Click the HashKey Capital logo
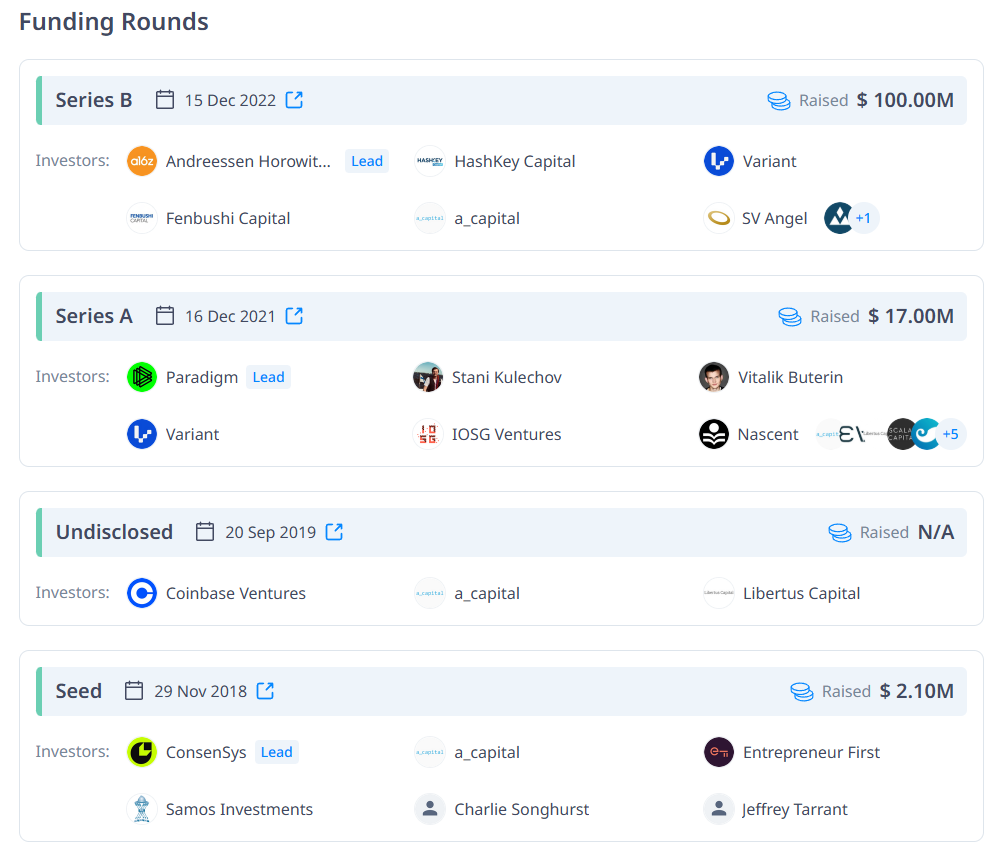Viewport: 989px width, 857px height. point(430,161)
